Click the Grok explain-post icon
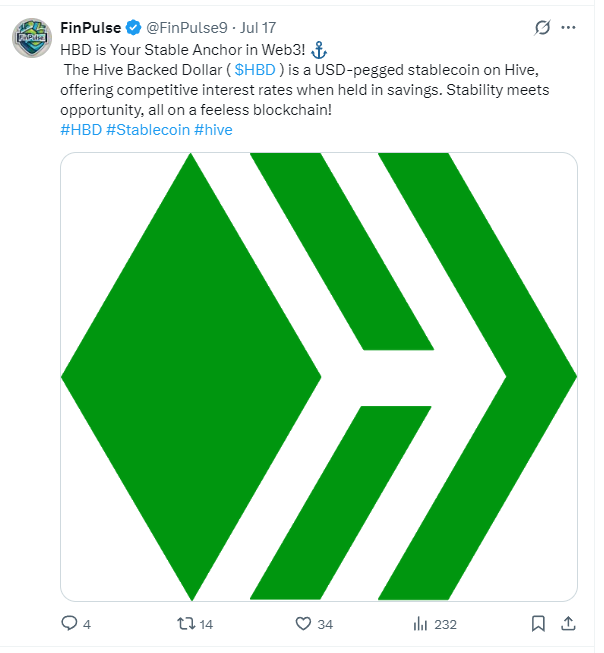Screen dimensions: 604x653 point(542,28)
